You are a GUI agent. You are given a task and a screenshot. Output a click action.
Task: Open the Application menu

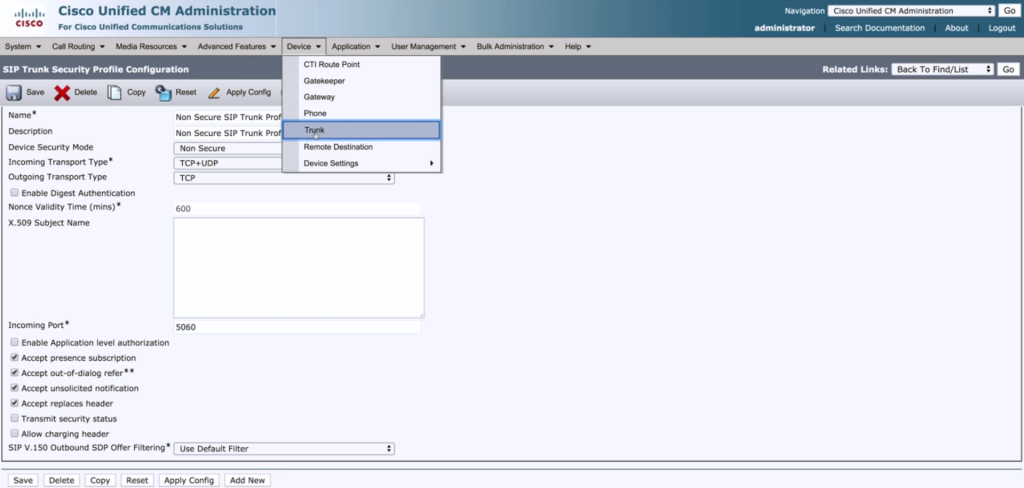356,46
